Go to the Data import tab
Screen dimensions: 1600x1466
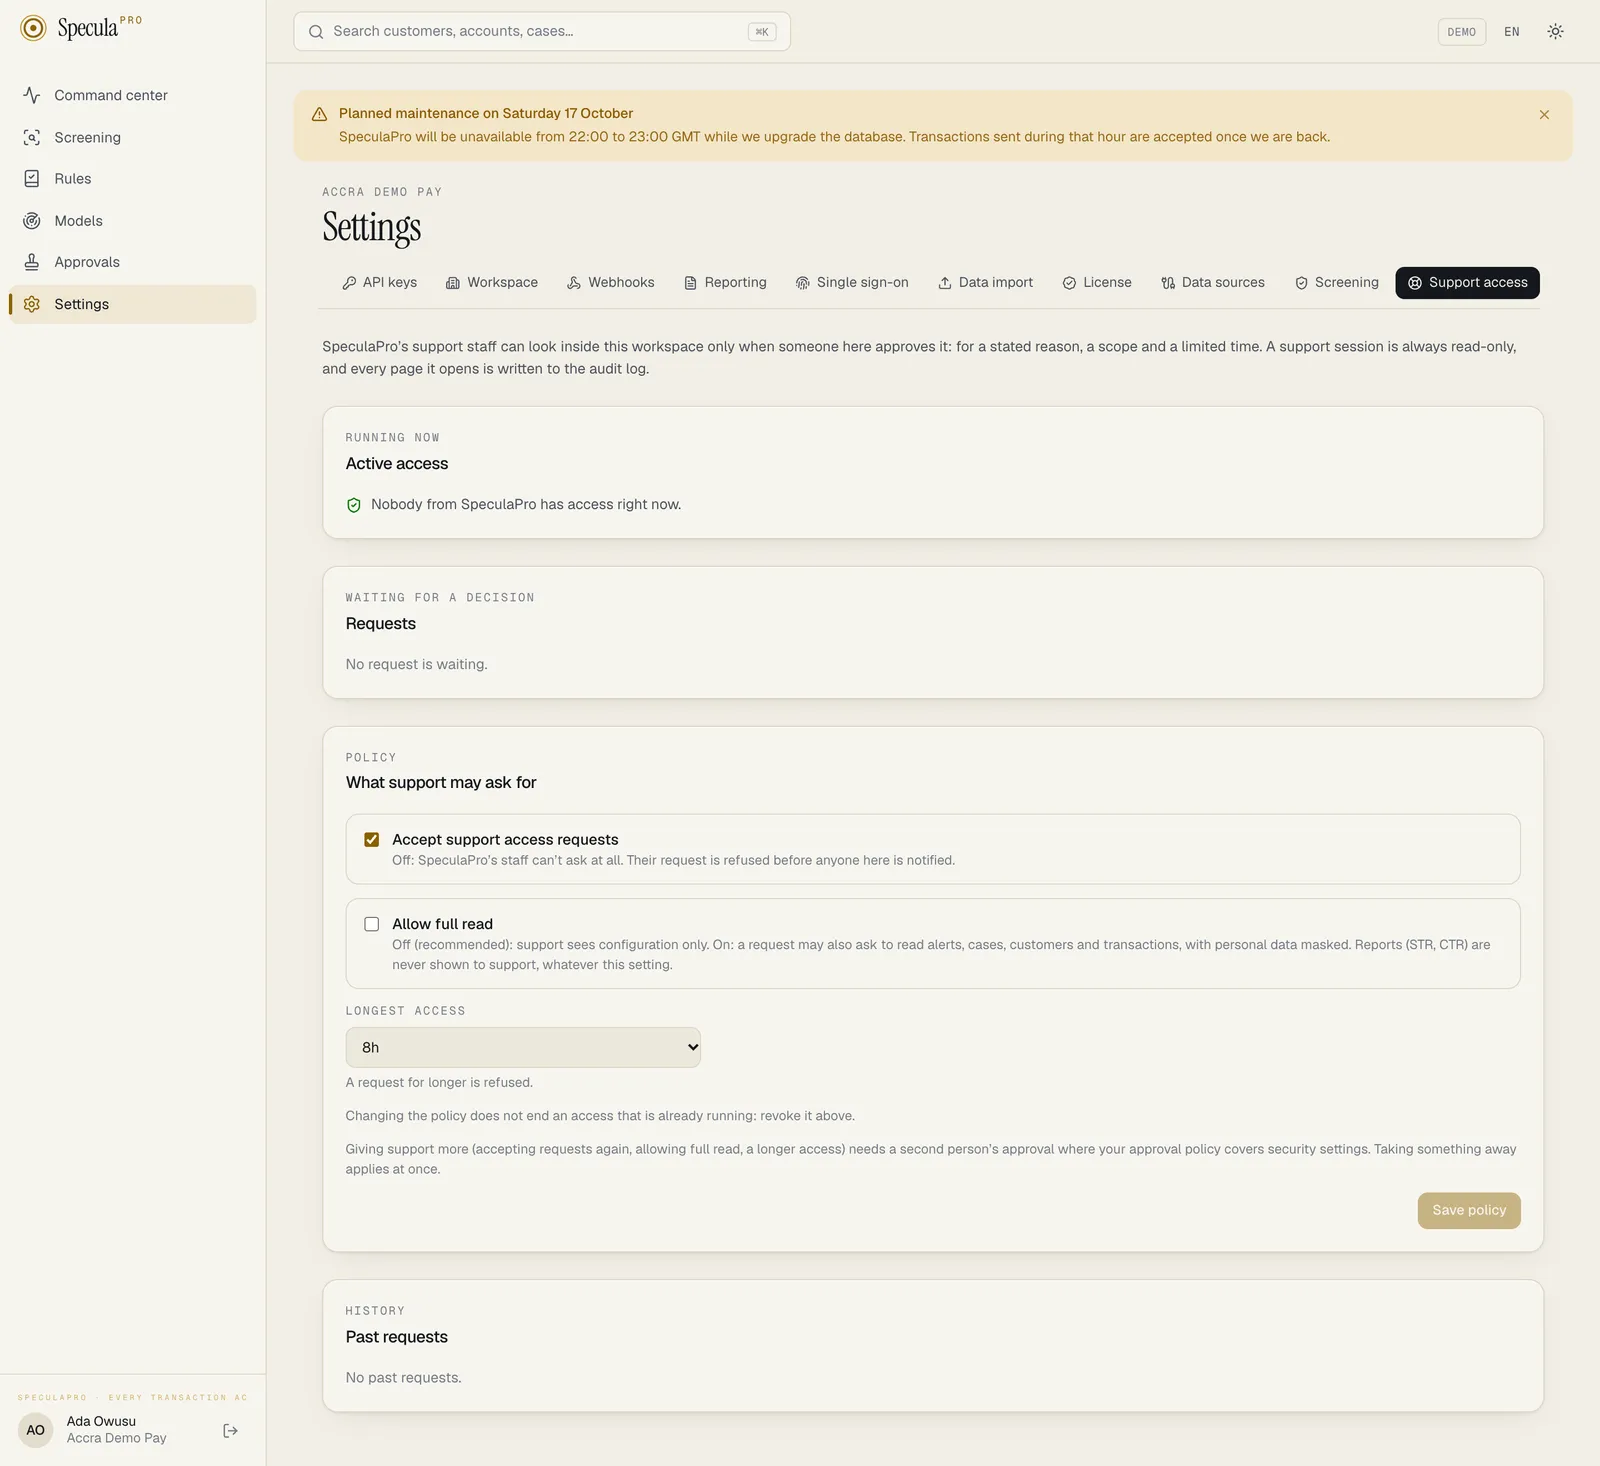pos(985,283)
